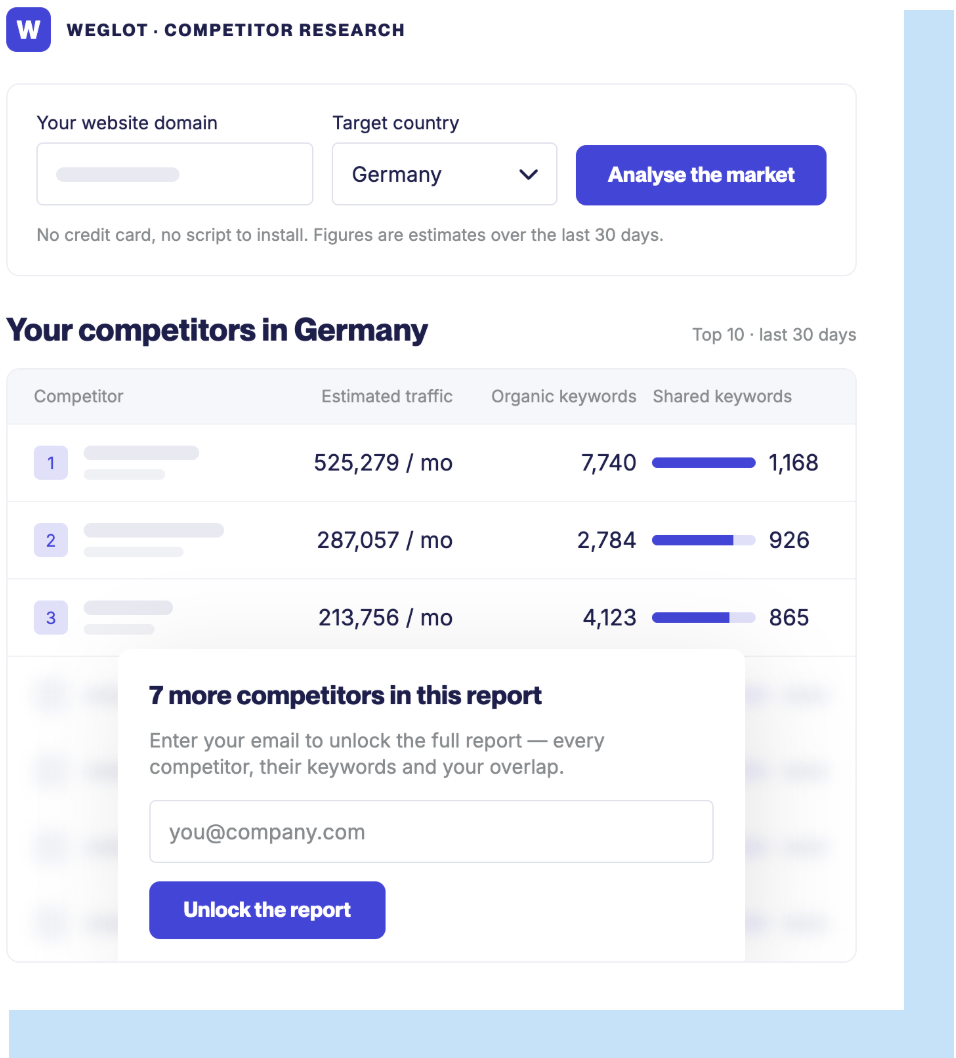Click the Your website domain label
The image size is (956, 1058).
click(x=127, y=123)
